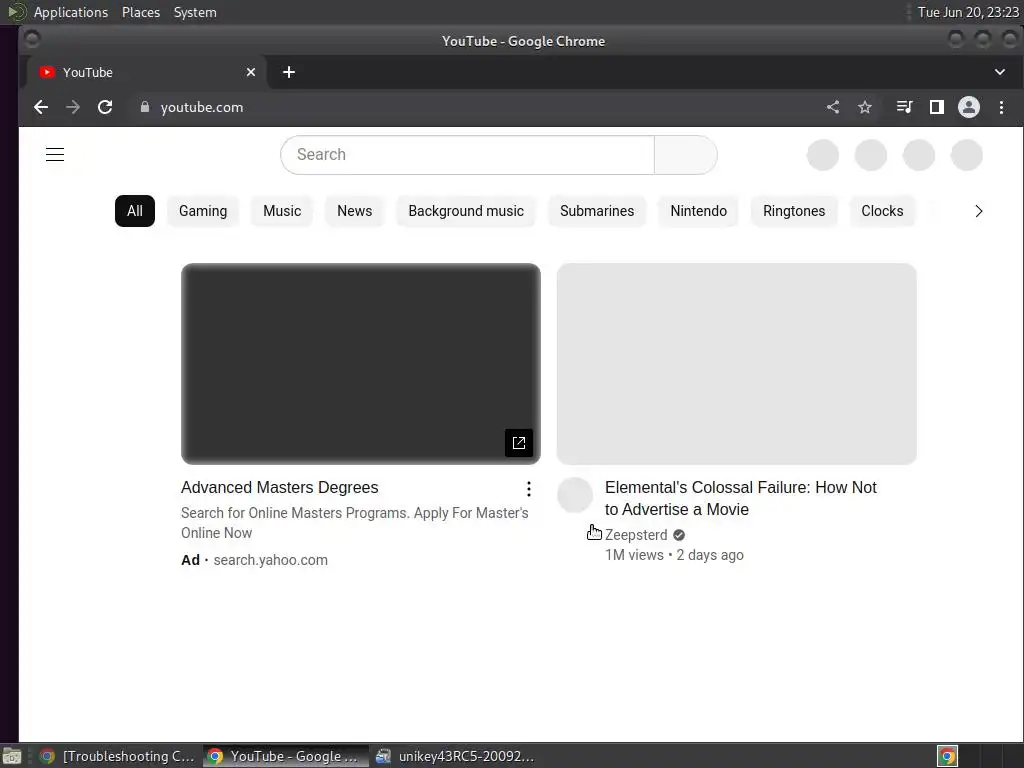
Task: Open the media controls icon in toolbar
Action: click(904, 107)
